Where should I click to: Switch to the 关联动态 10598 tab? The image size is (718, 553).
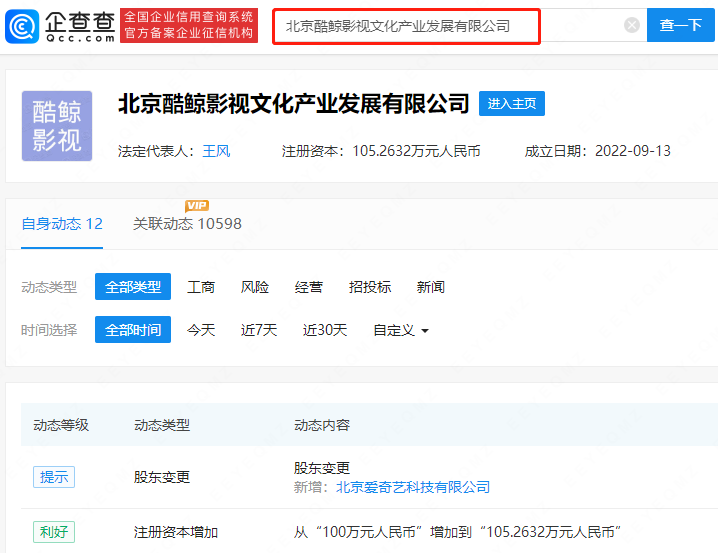[x=187, y=224]
